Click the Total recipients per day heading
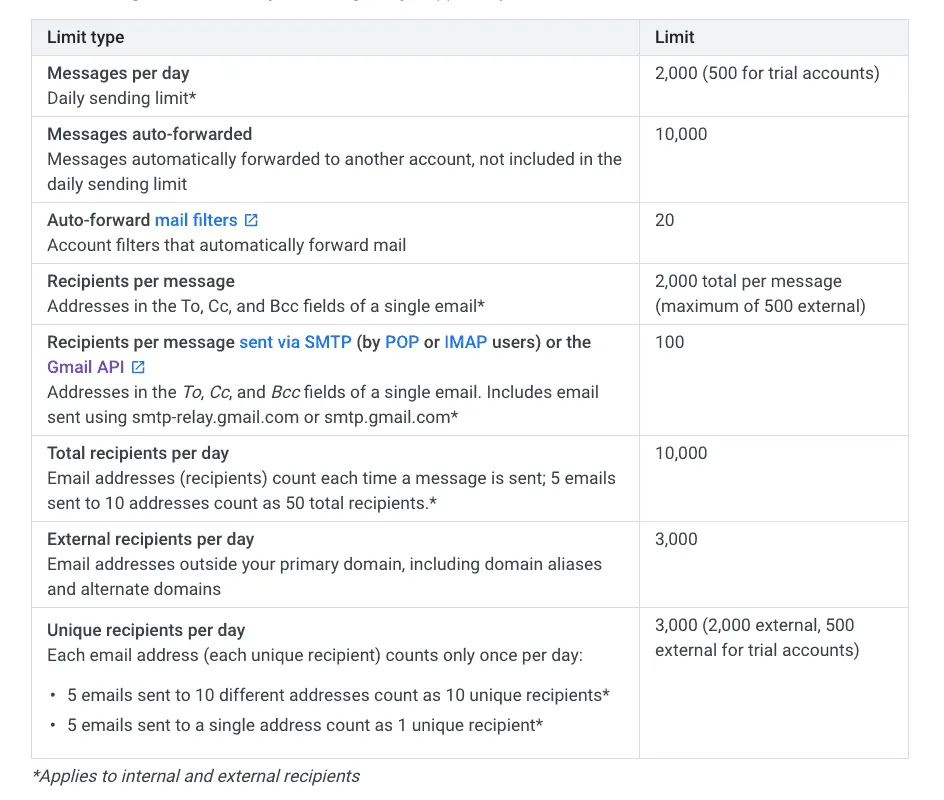 (138, 453)
